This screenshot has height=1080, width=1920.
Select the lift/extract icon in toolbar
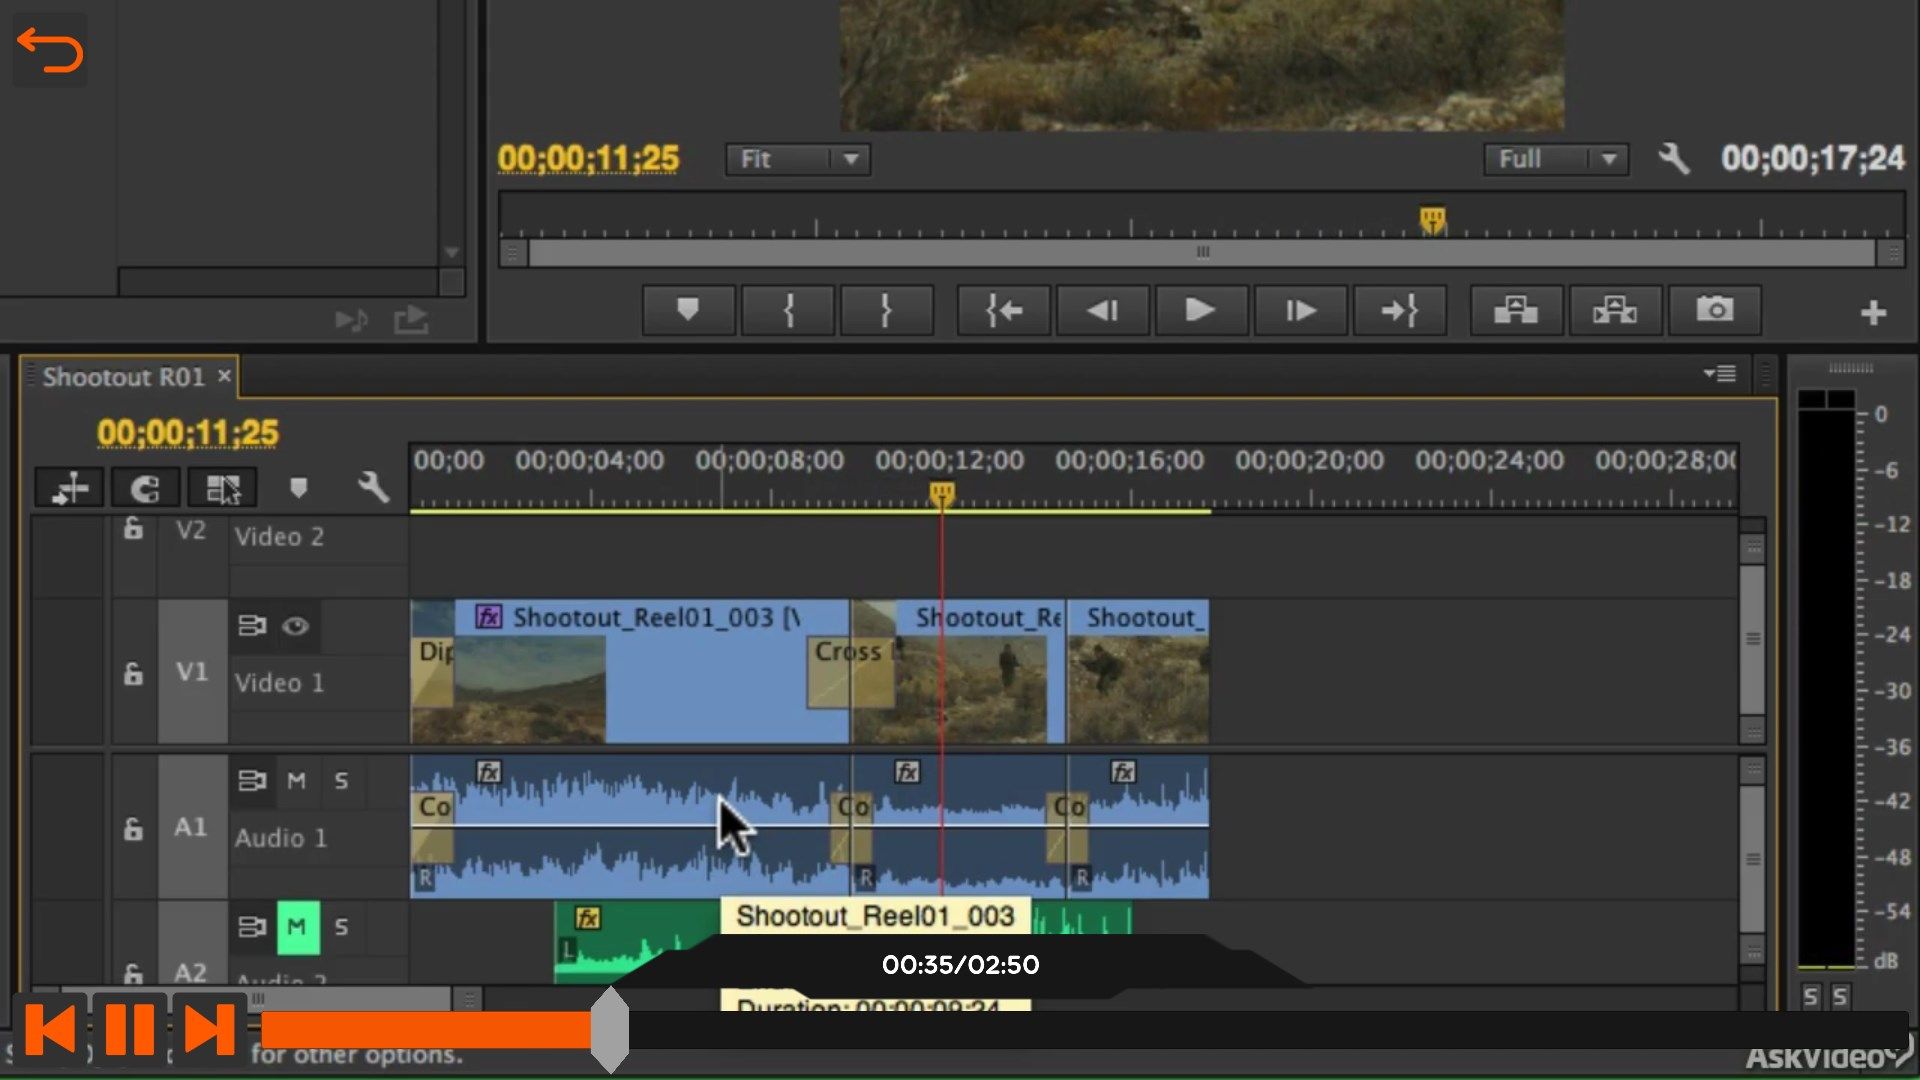pyautogui.click(x=1515, y=310)
